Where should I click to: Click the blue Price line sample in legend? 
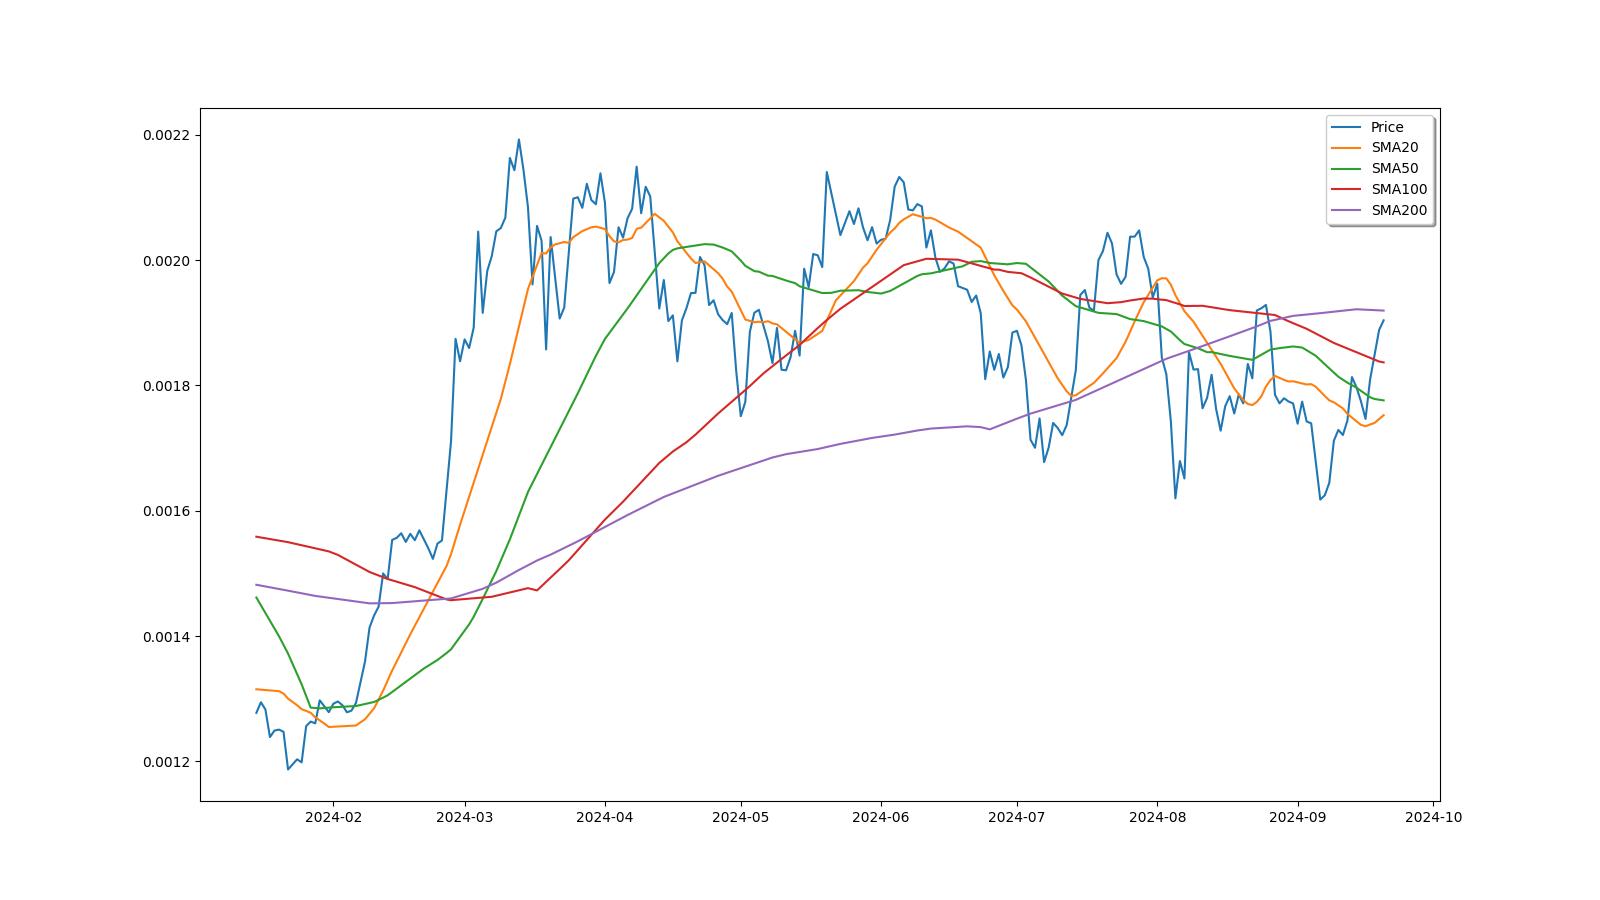tap(1347, 127)
